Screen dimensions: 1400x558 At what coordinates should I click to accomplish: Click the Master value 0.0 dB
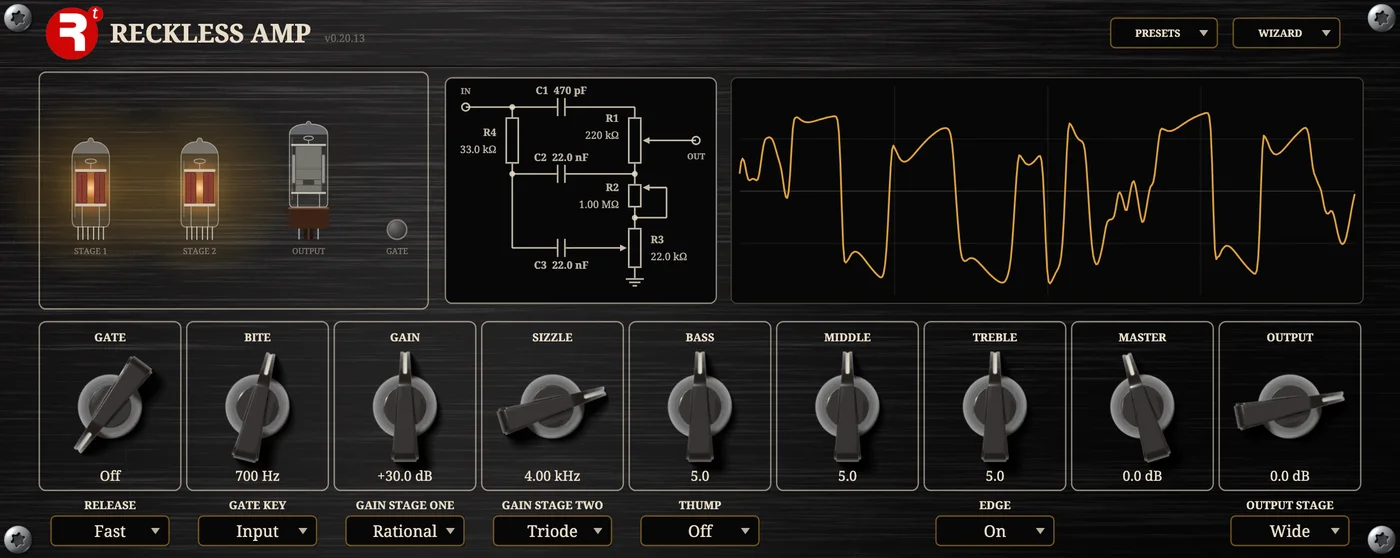tap(1142, 476)
